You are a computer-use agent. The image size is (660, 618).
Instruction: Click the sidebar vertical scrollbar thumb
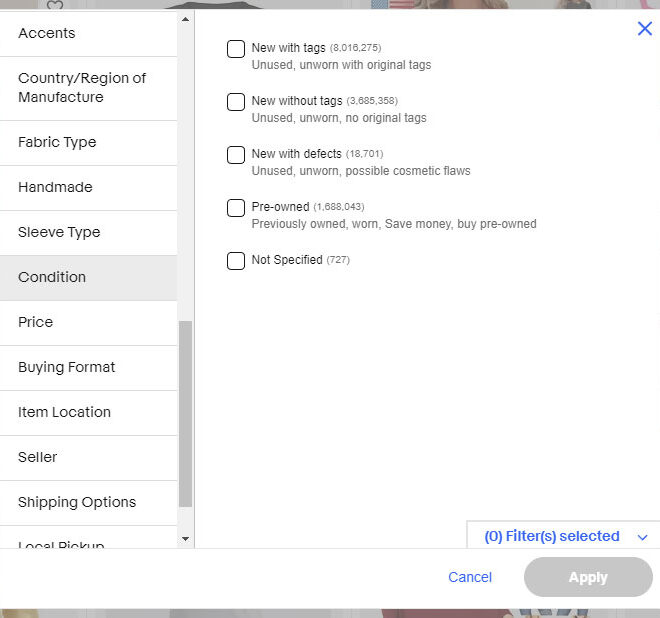pyautogui.click(x=185, y=415)
